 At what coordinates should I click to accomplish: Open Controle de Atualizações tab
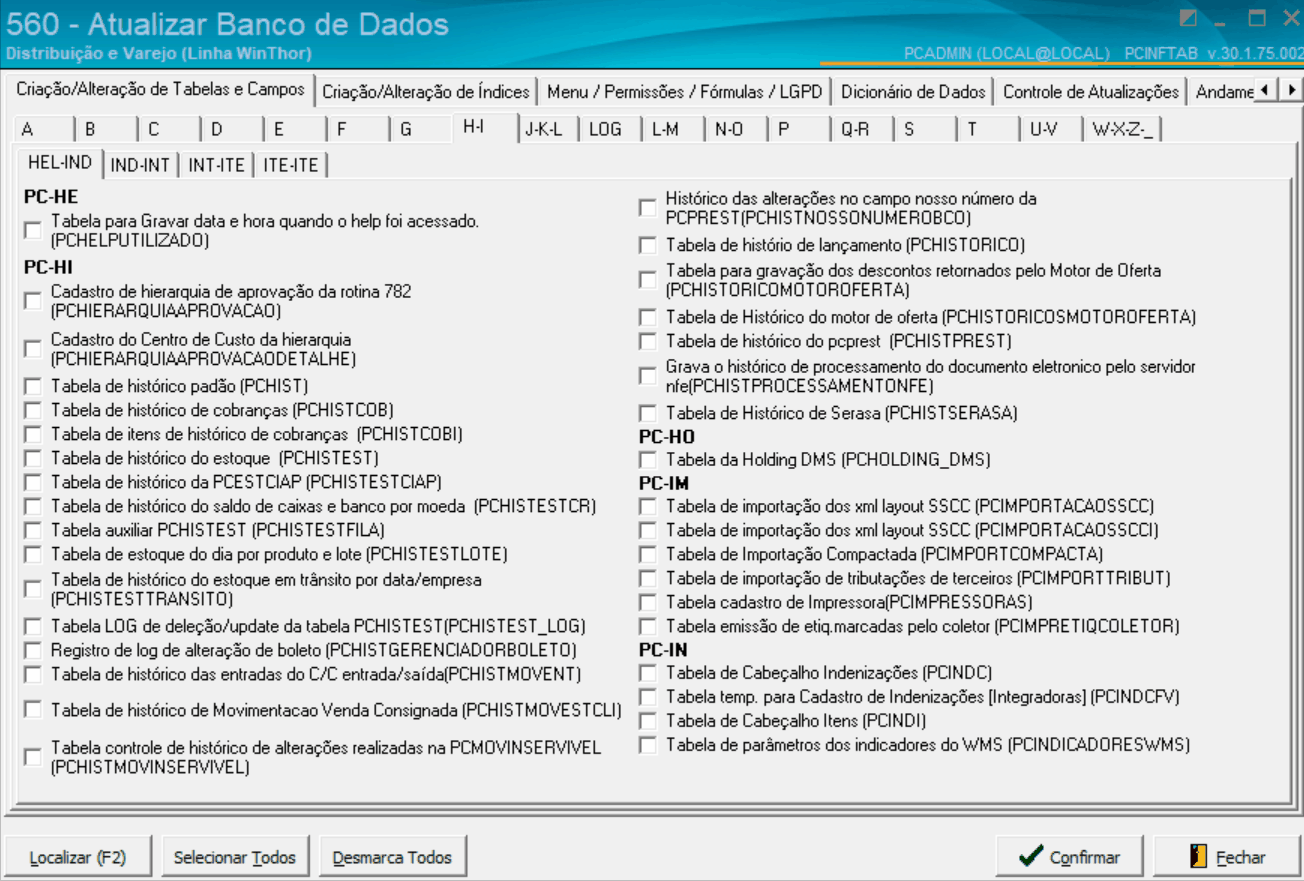[1090, 92]
